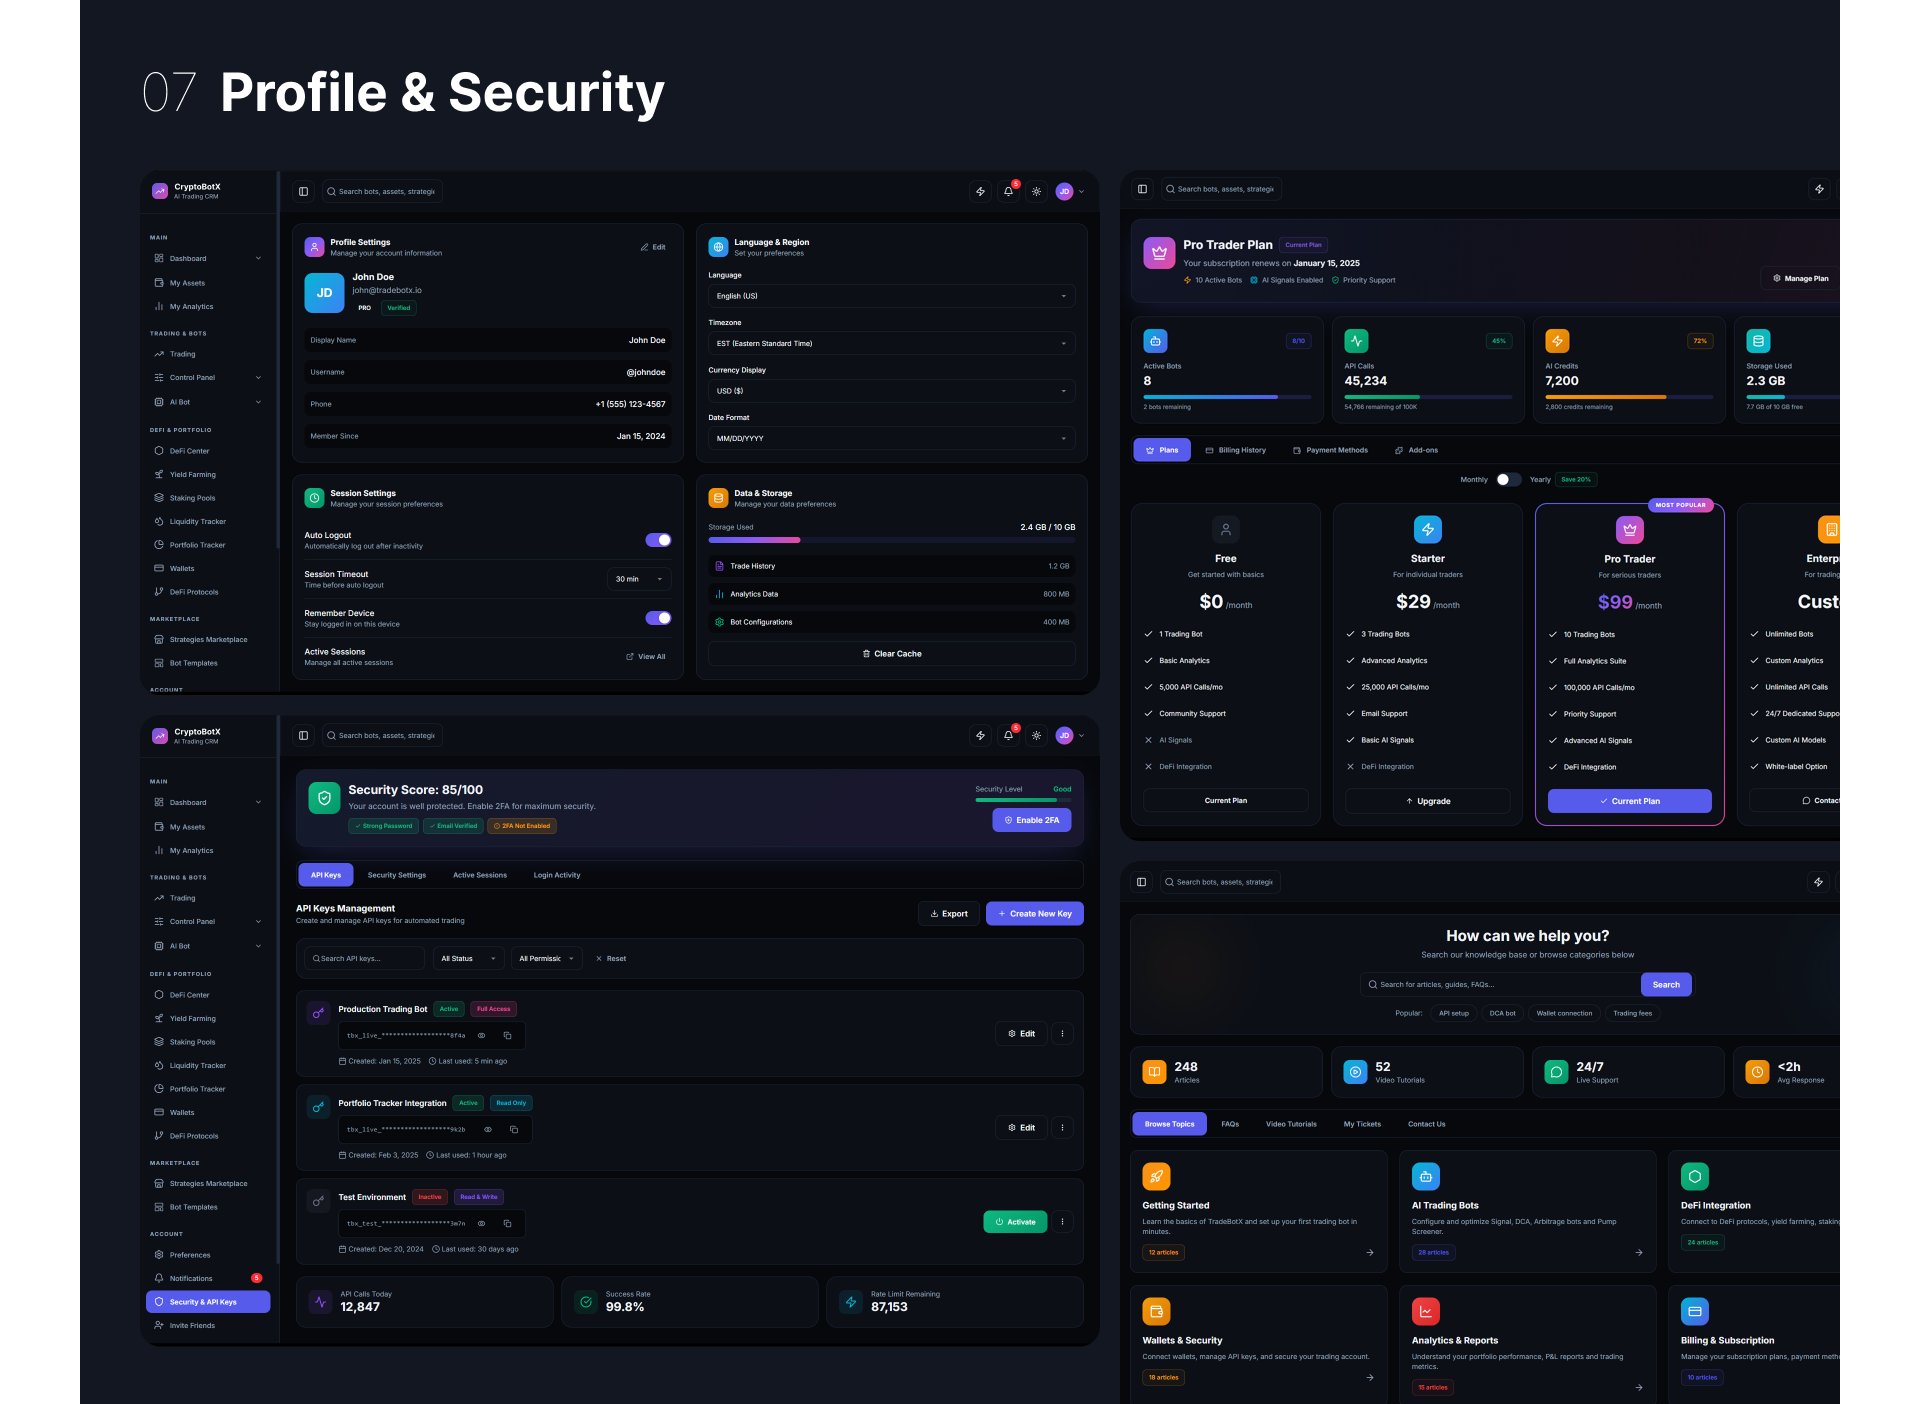Screen dimensions: 1920x1404
Task: Copy the Portfolio Tracker Integration API key
Action: pyautogui.click(x=514, y=1129)
